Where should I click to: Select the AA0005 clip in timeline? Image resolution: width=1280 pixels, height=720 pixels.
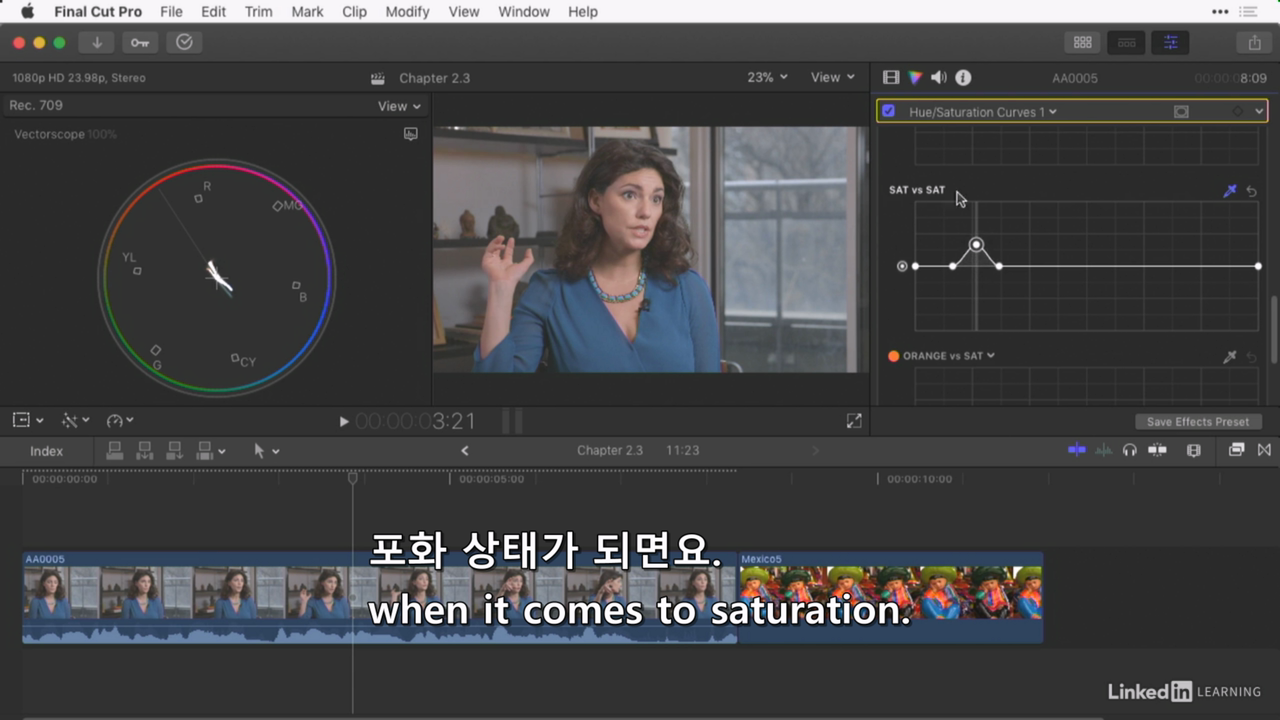(x=380, y=598)
